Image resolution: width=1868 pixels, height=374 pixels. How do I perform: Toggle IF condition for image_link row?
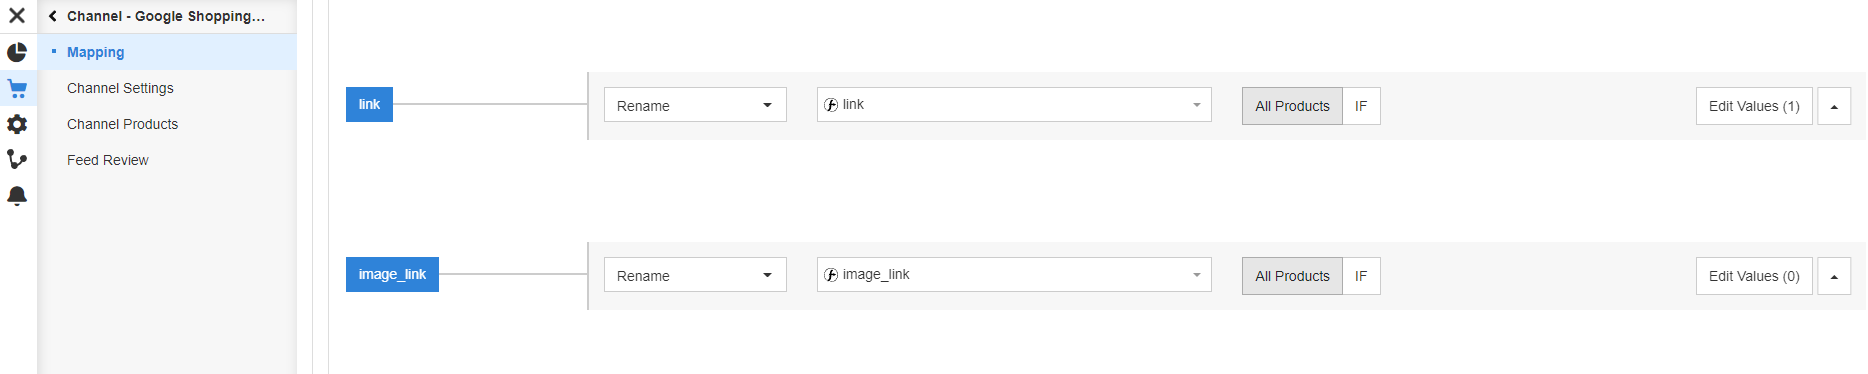pos(1361,276)
